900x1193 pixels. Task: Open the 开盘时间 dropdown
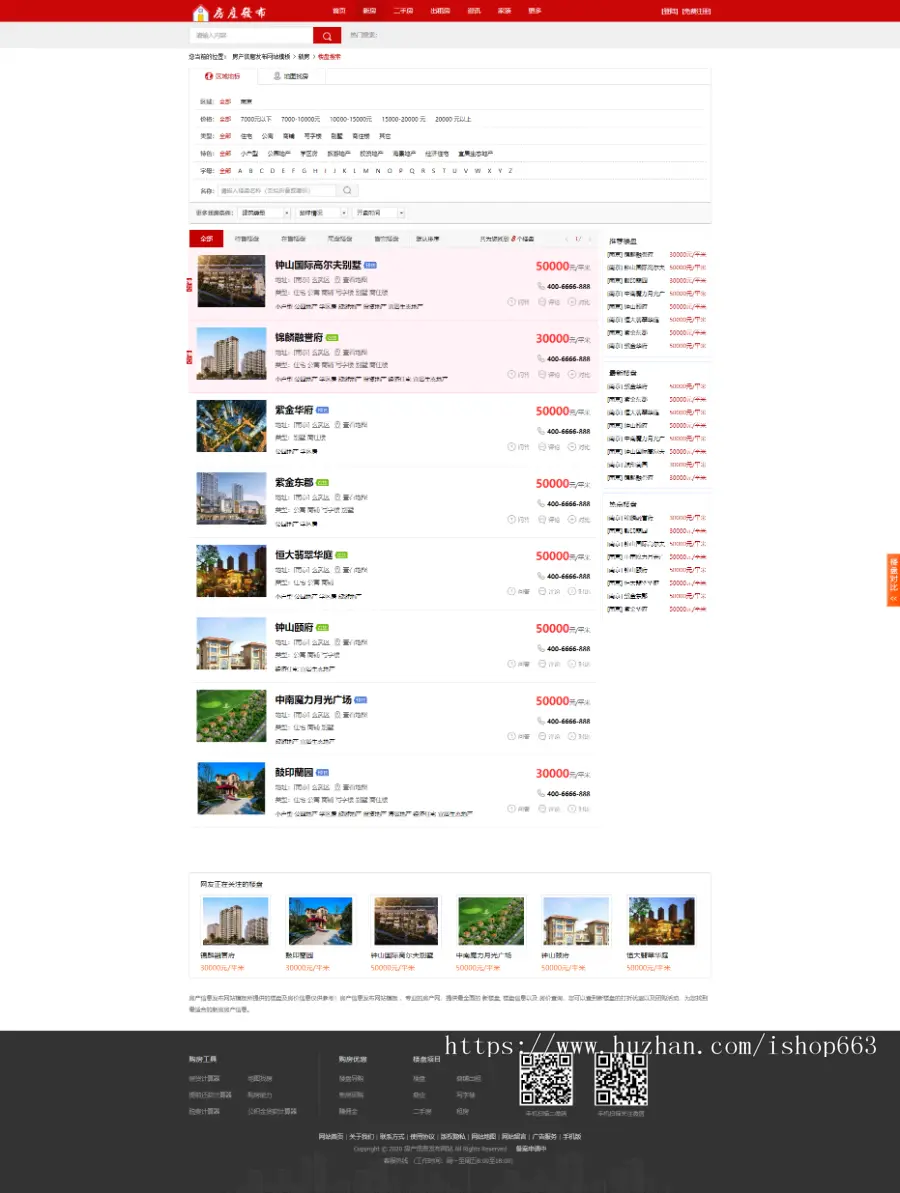(379, 213)
